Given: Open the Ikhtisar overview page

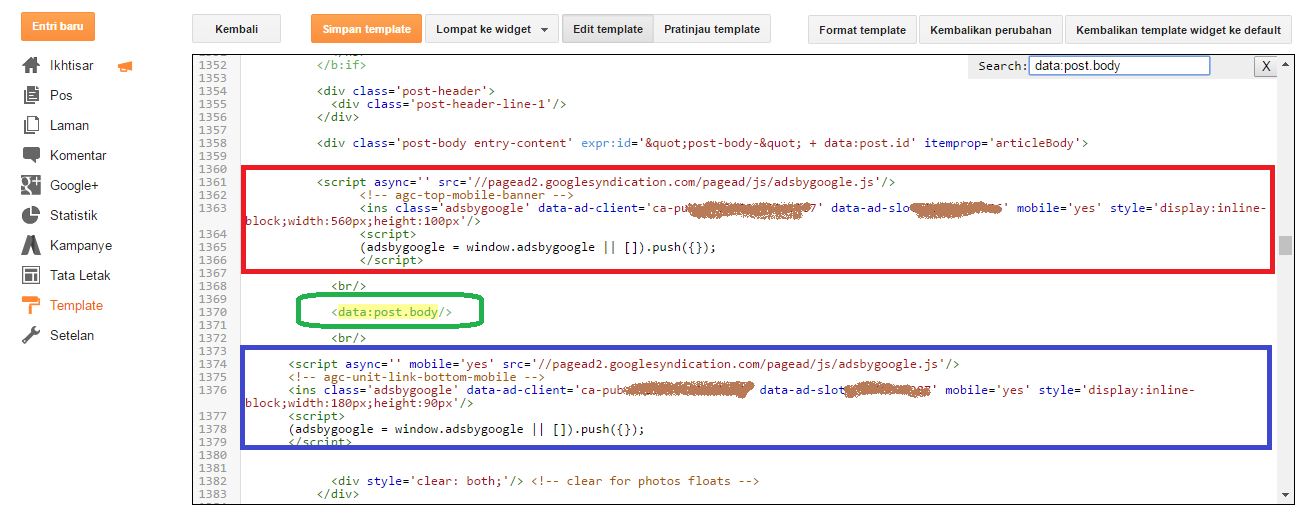Looking at the screenshot, I should 72,66.
